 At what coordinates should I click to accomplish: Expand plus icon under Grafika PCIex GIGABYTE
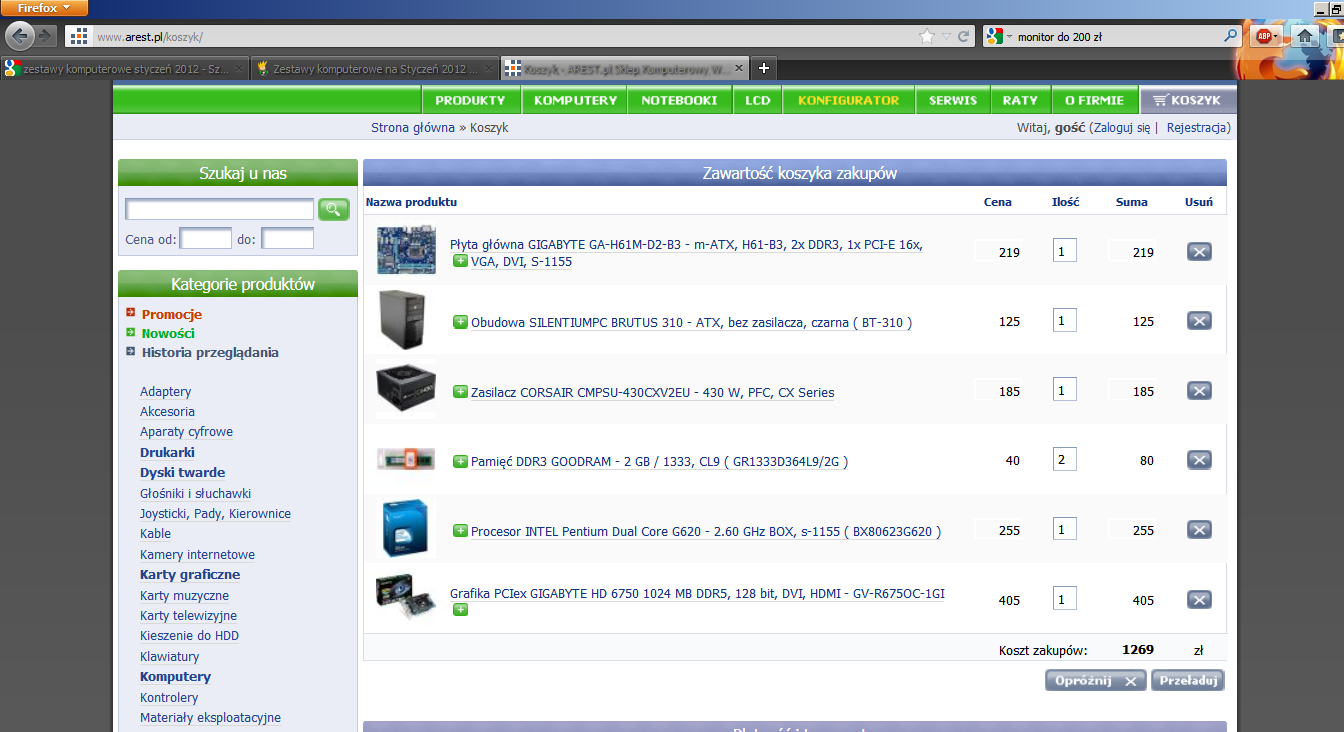(460, 609)
